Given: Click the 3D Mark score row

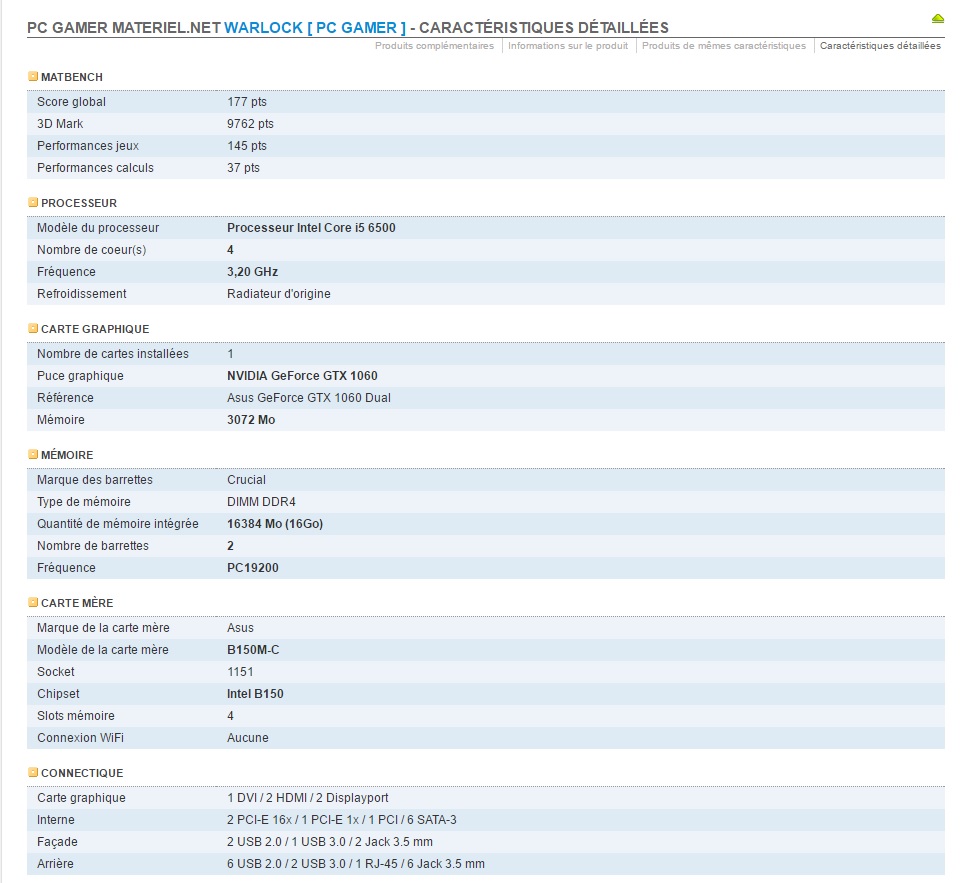Looking at the screenshot, I should click(x=250, y=124).
